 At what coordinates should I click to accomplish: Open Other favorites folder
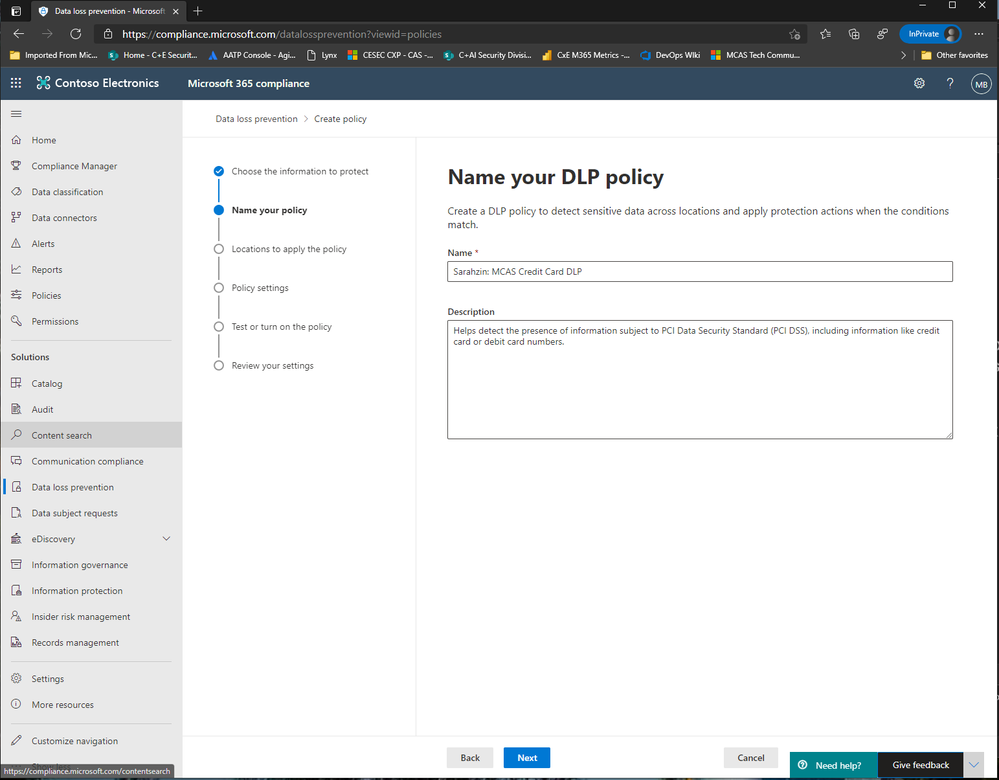954,55
